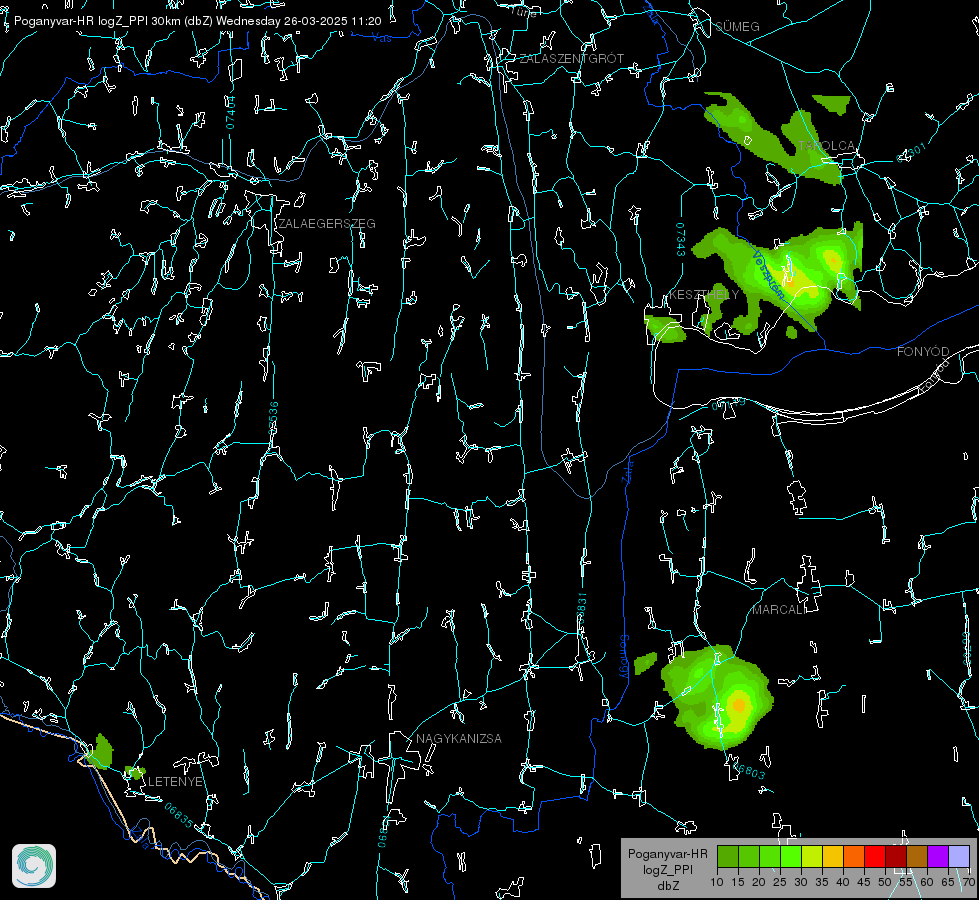Click the 40-45 dBZ orange legend swatch
The image size is (979, 900).
tap(854, 856)
